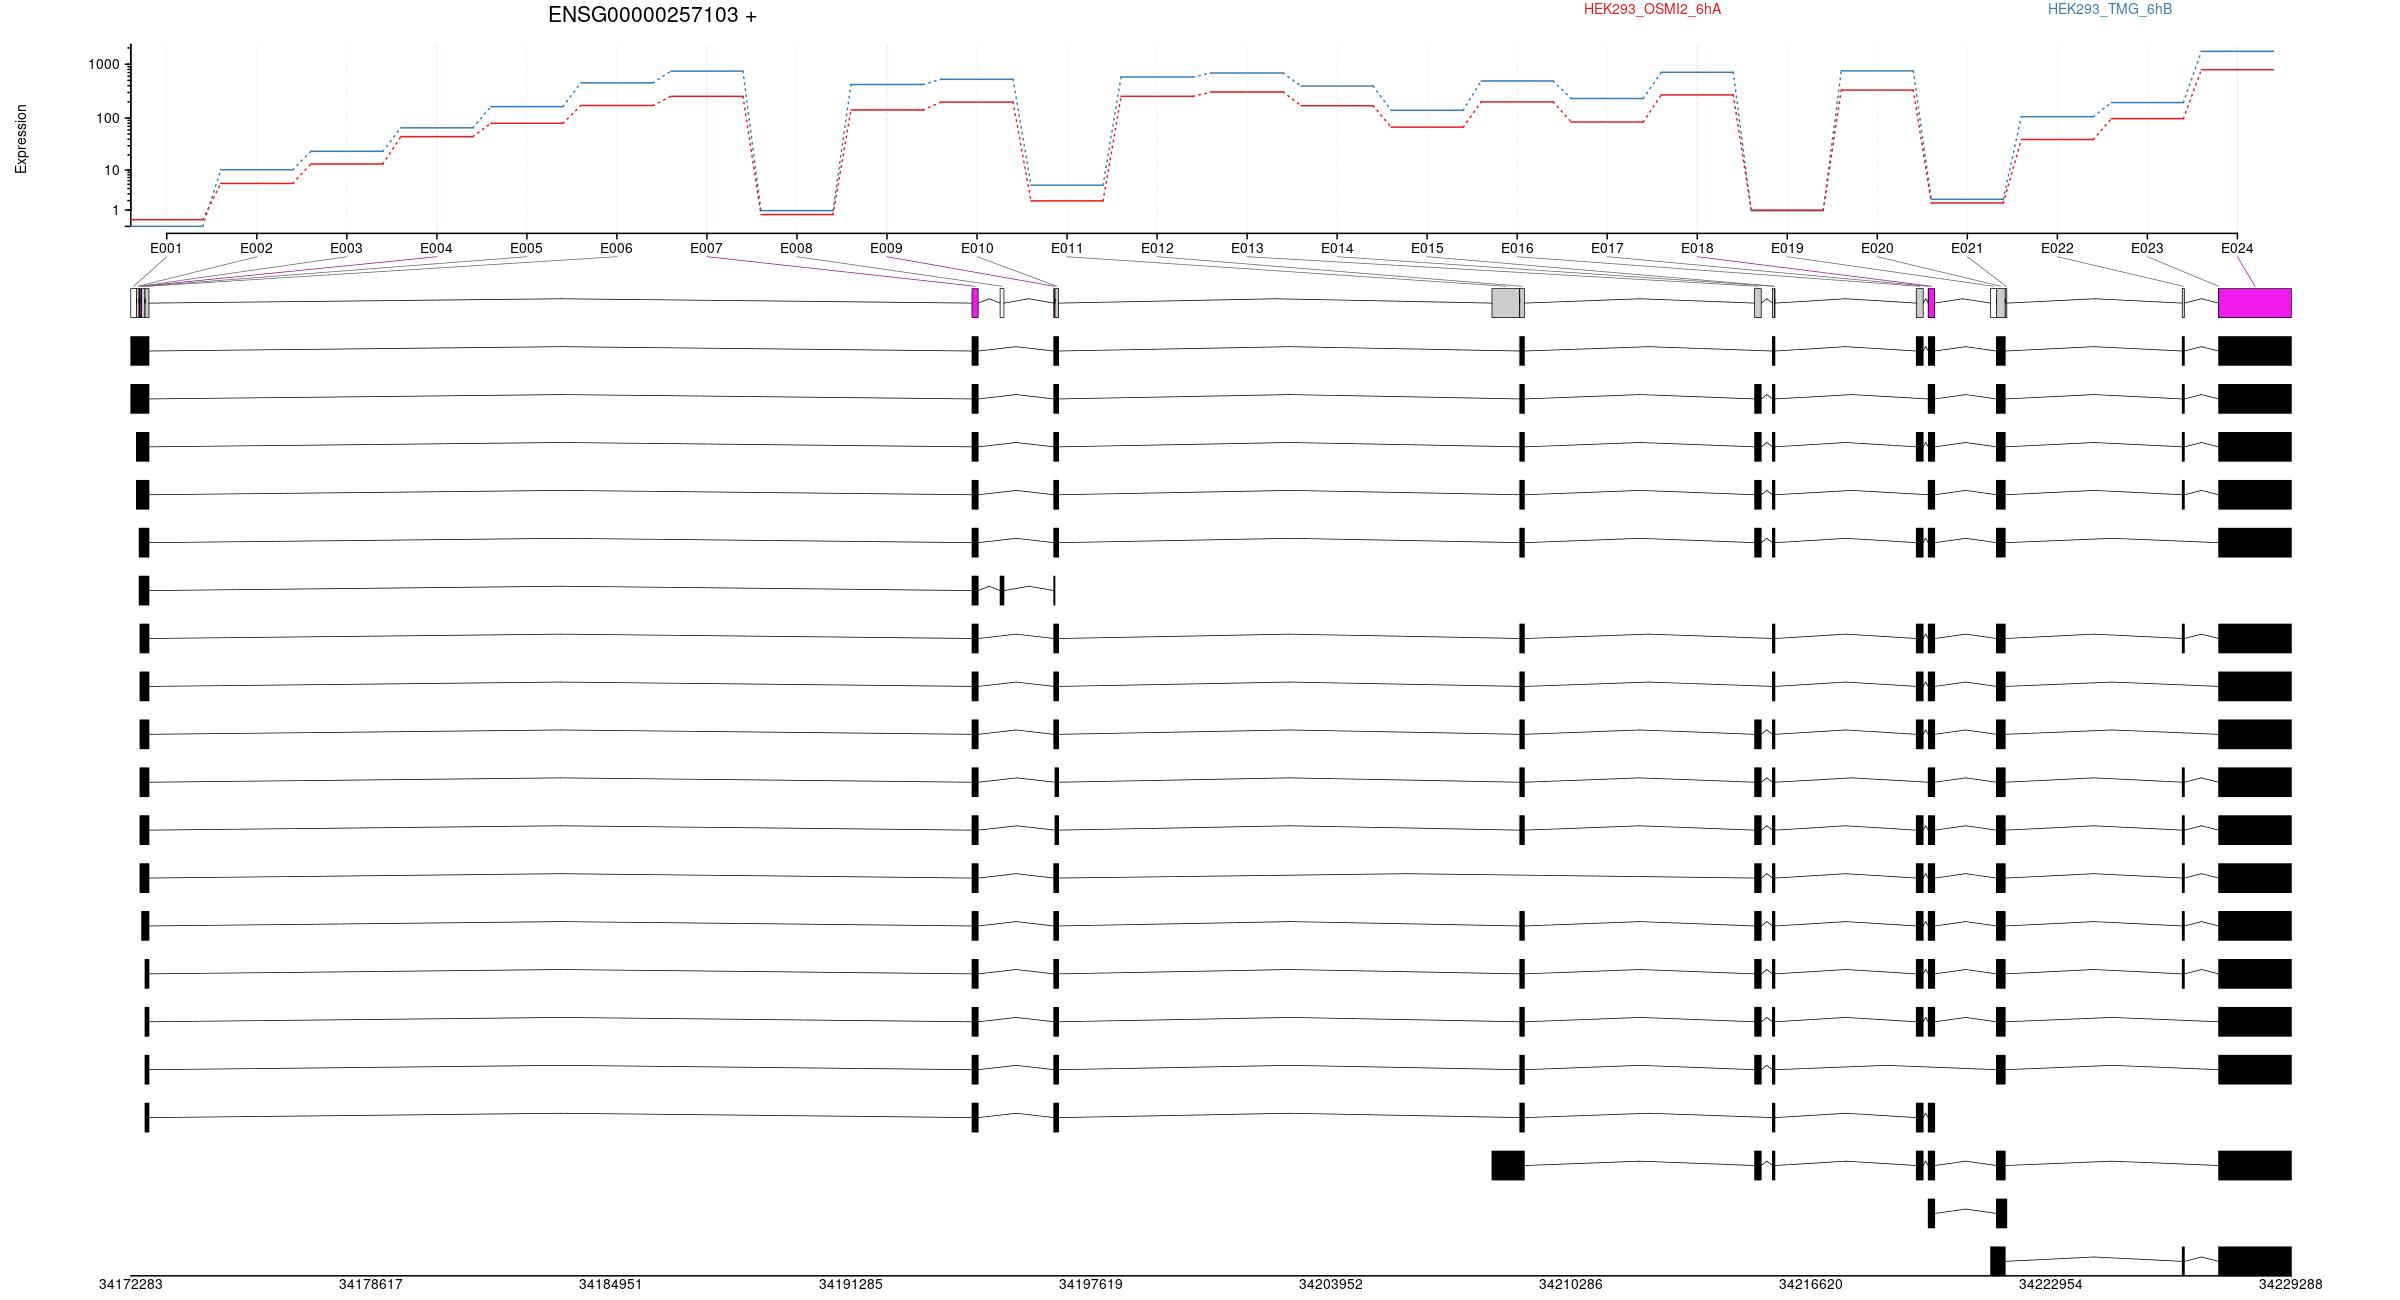Click the red expression line segment above E001
This screenshot has height=1300, width=2400.
(x=167, y=219)
